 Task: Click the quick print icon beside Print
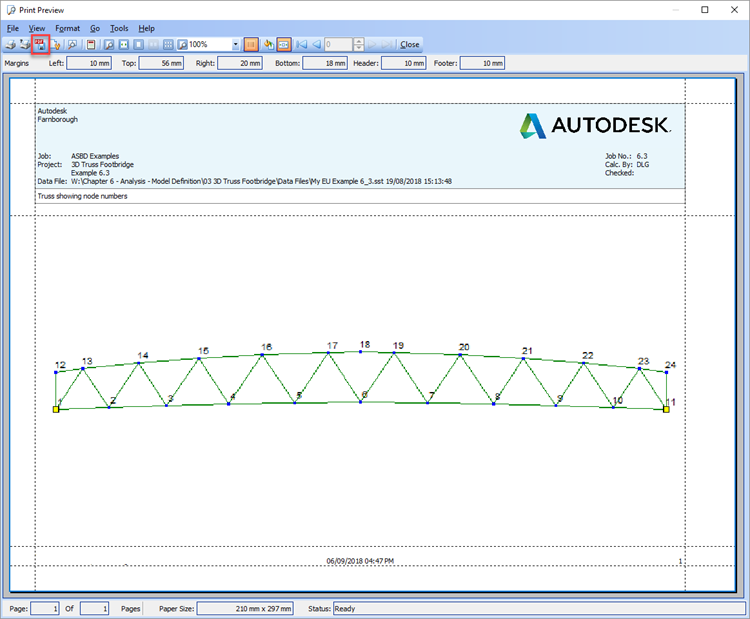25,44
